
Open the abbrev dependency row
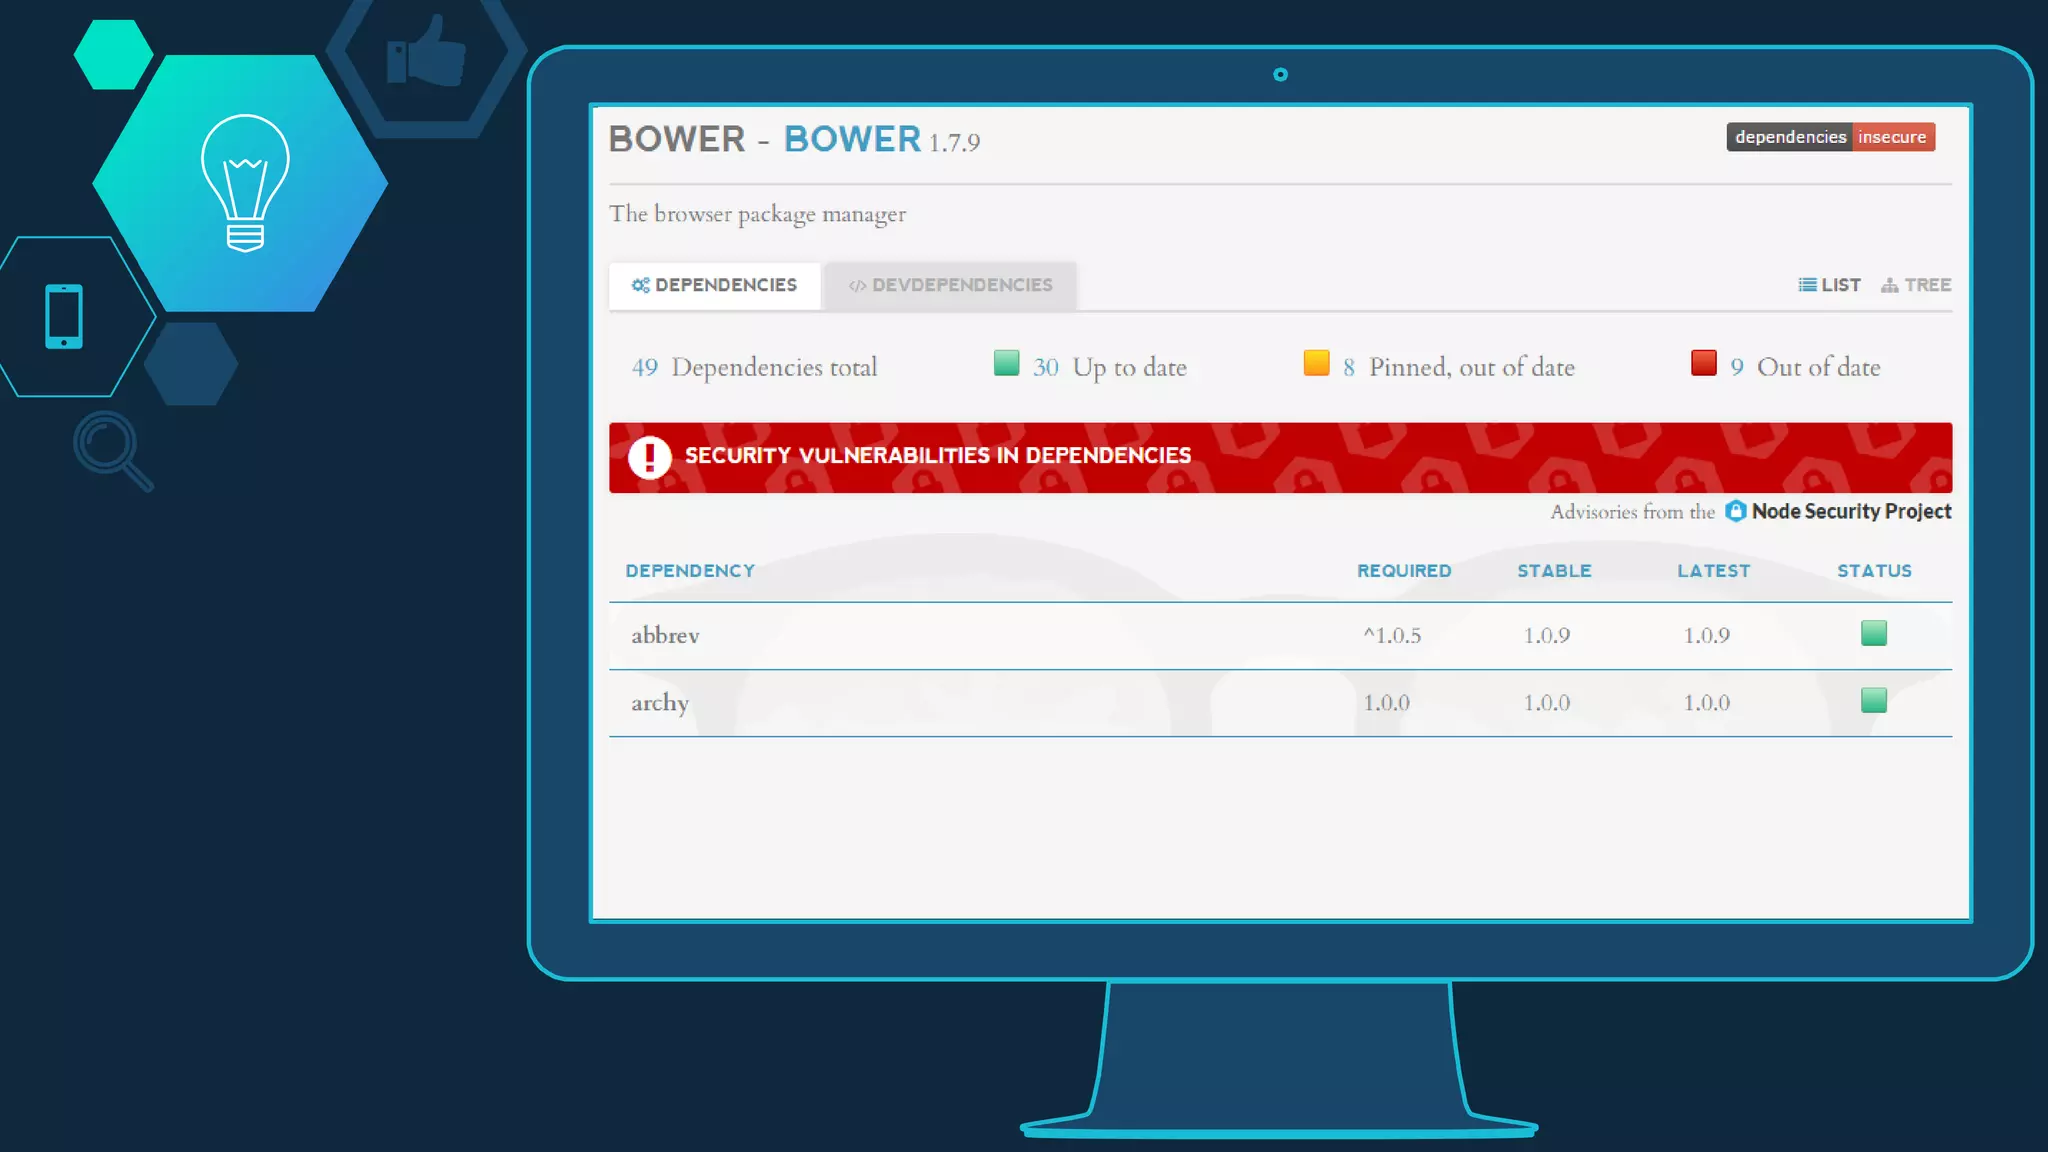[x=665, y=635]
